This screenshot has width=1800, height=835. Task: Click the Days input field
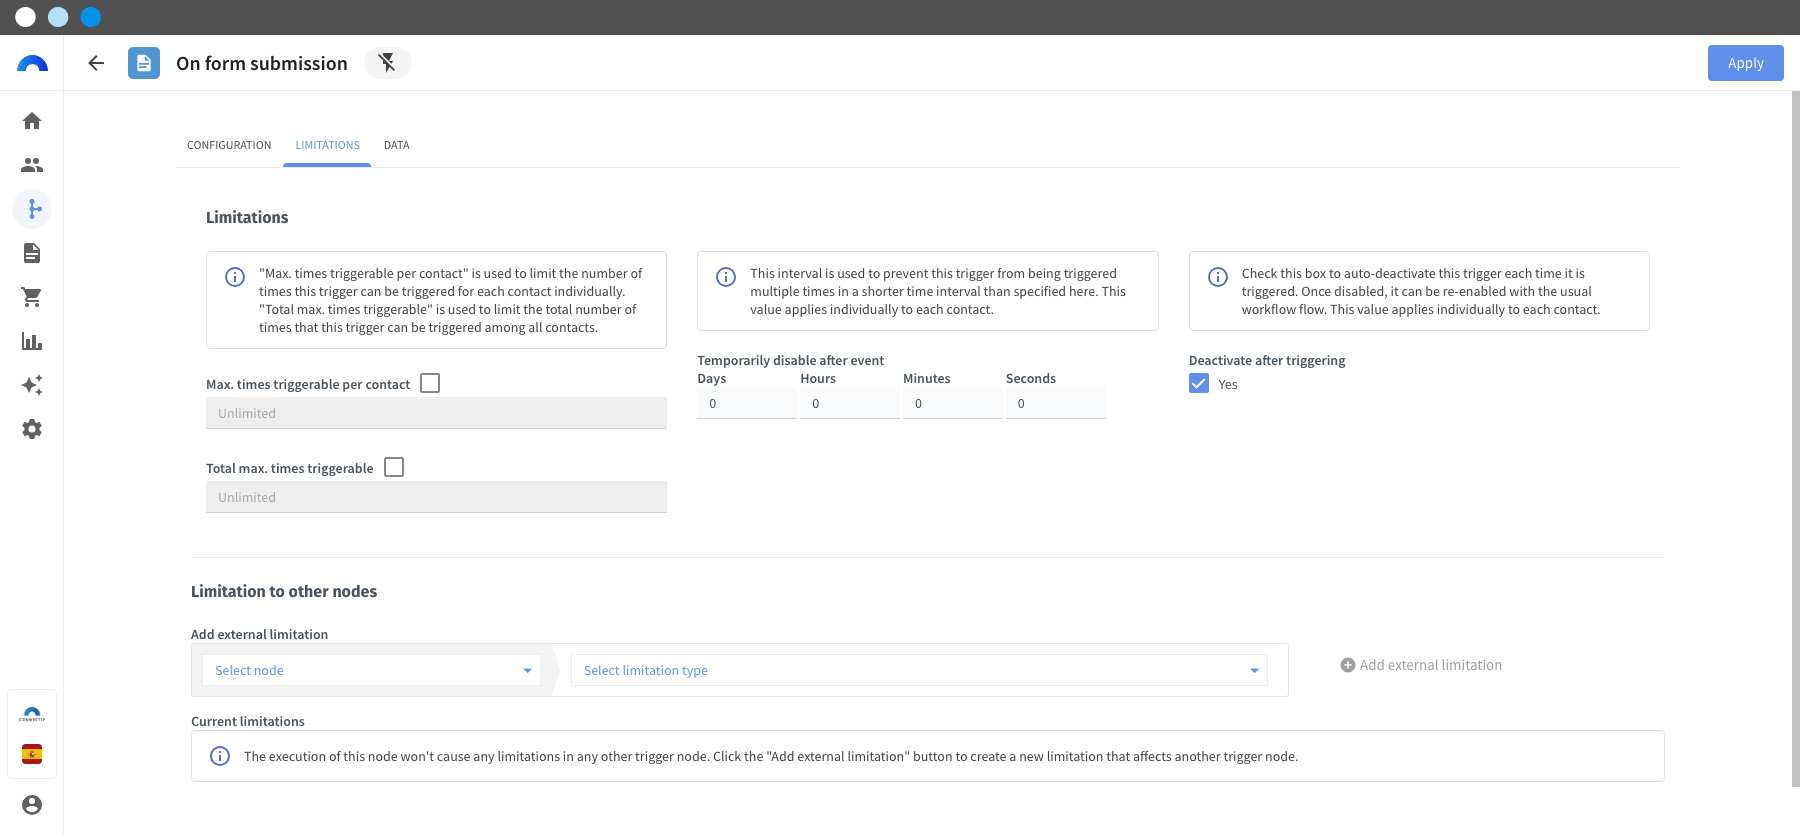(x=747, y=403)
